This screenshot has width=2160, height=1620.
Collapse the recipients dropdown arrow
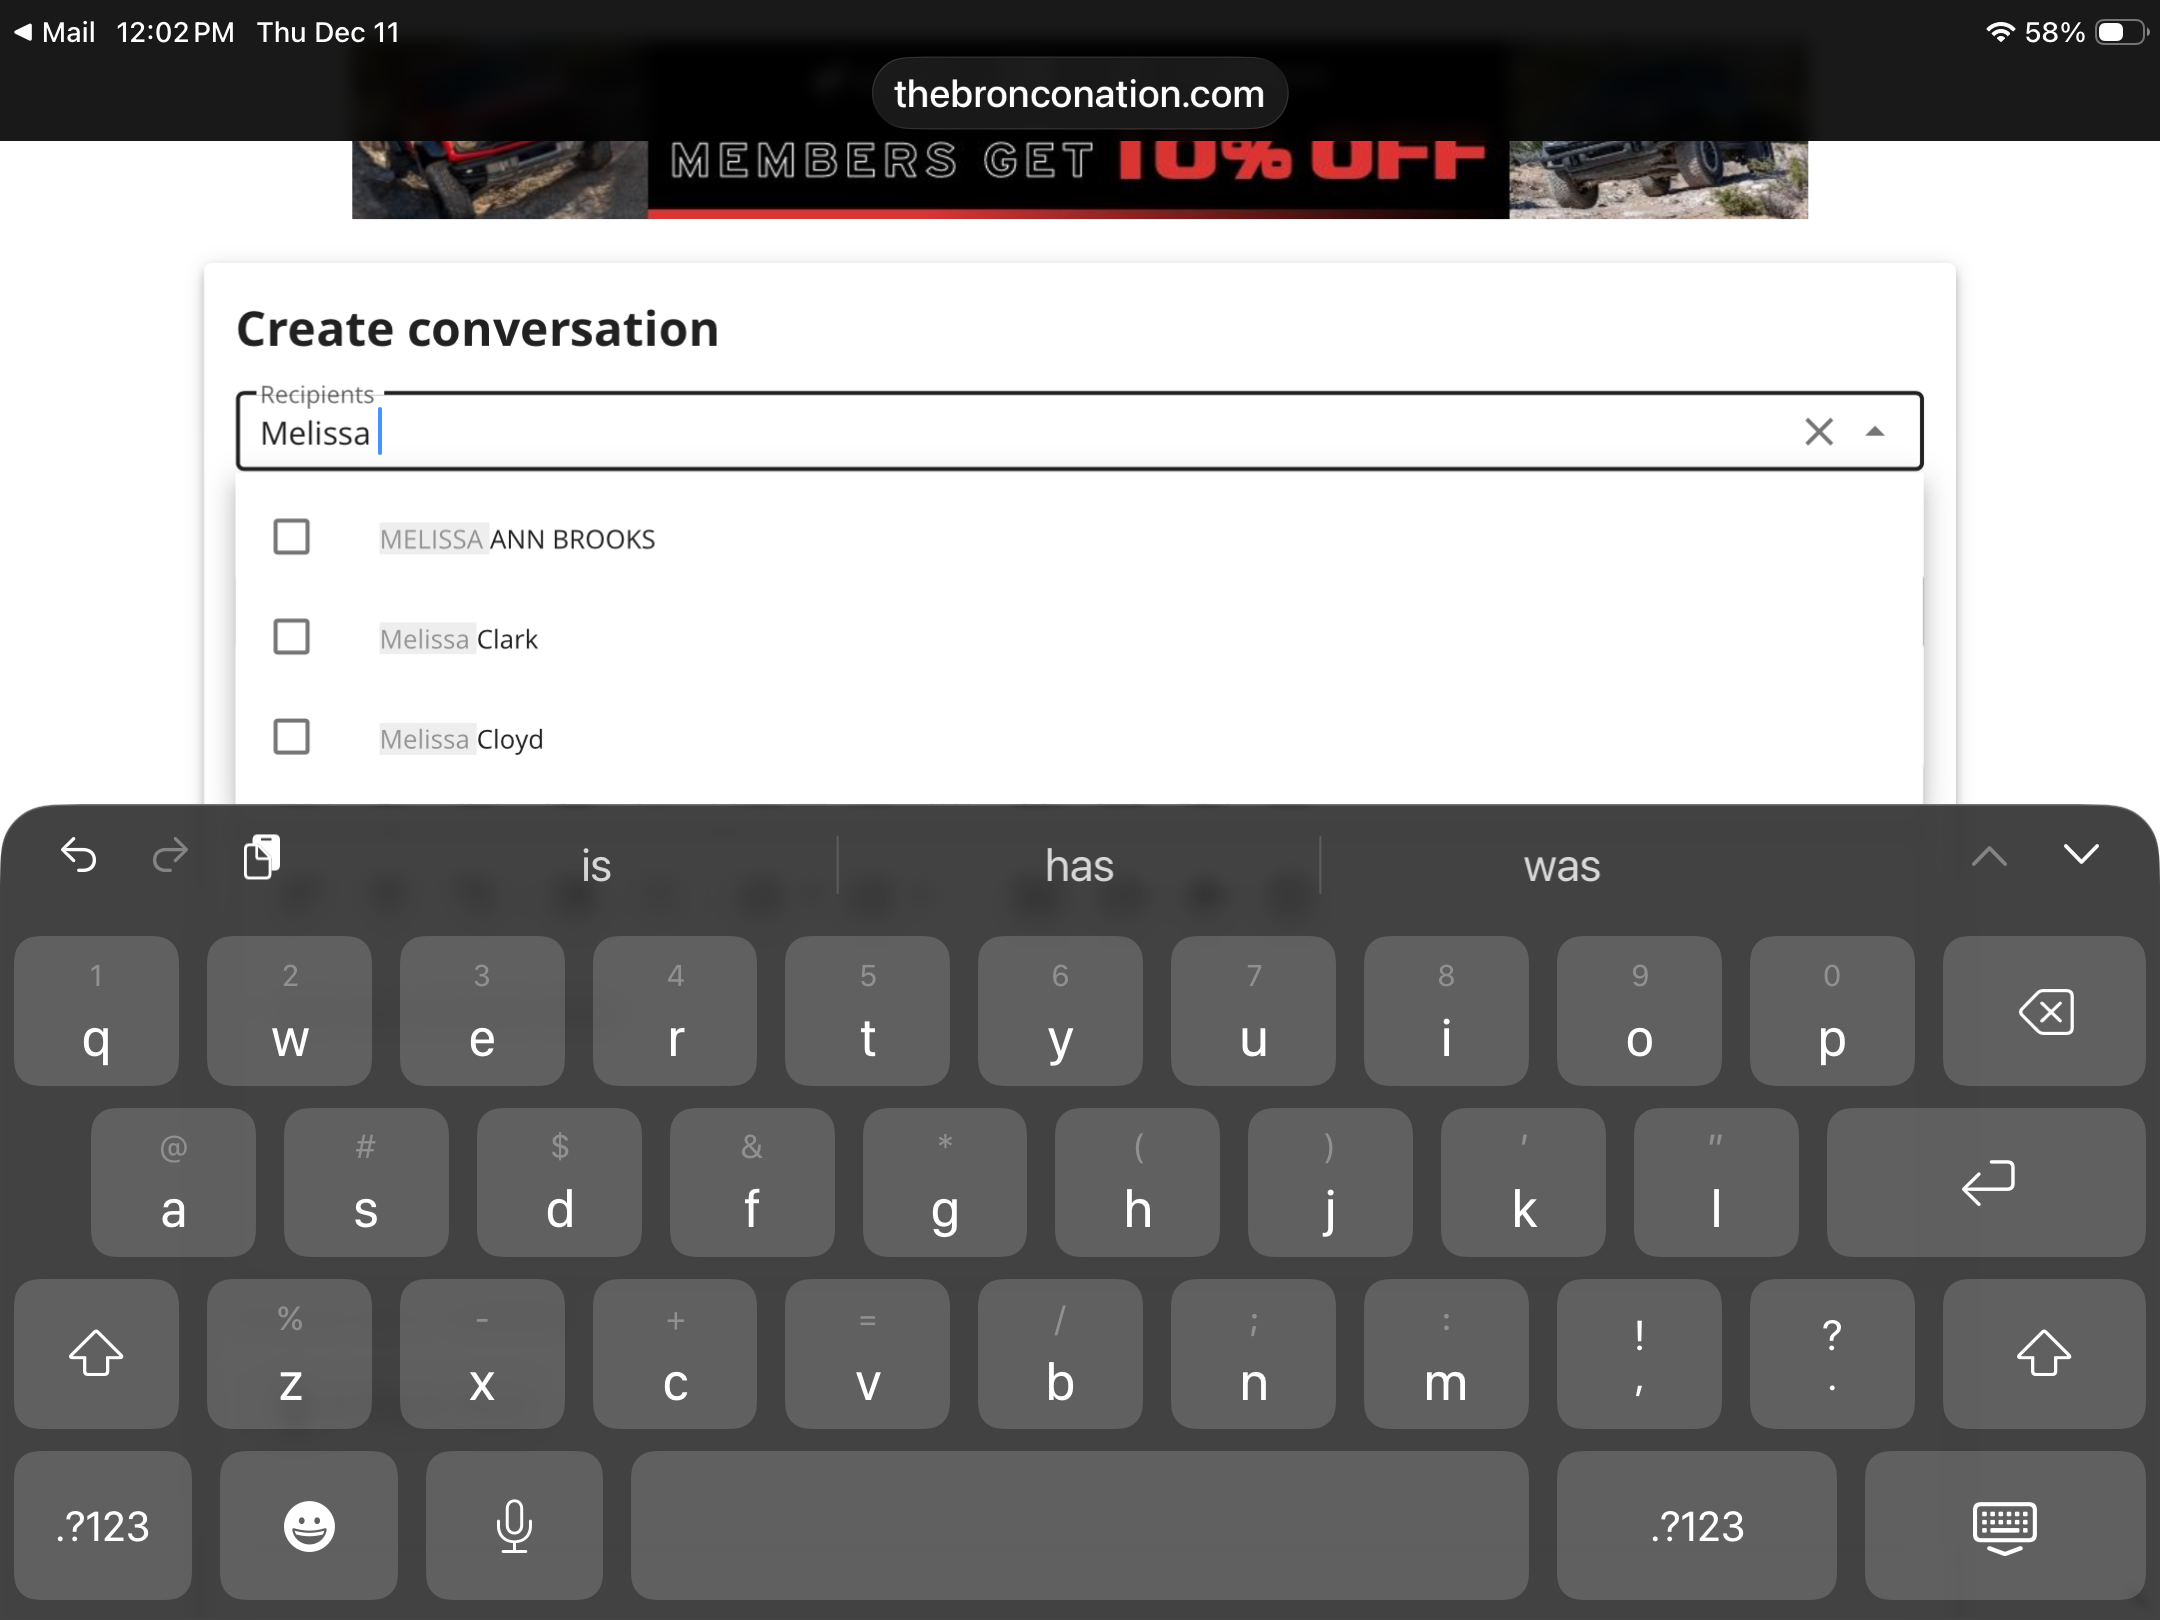coord(1875,432)
